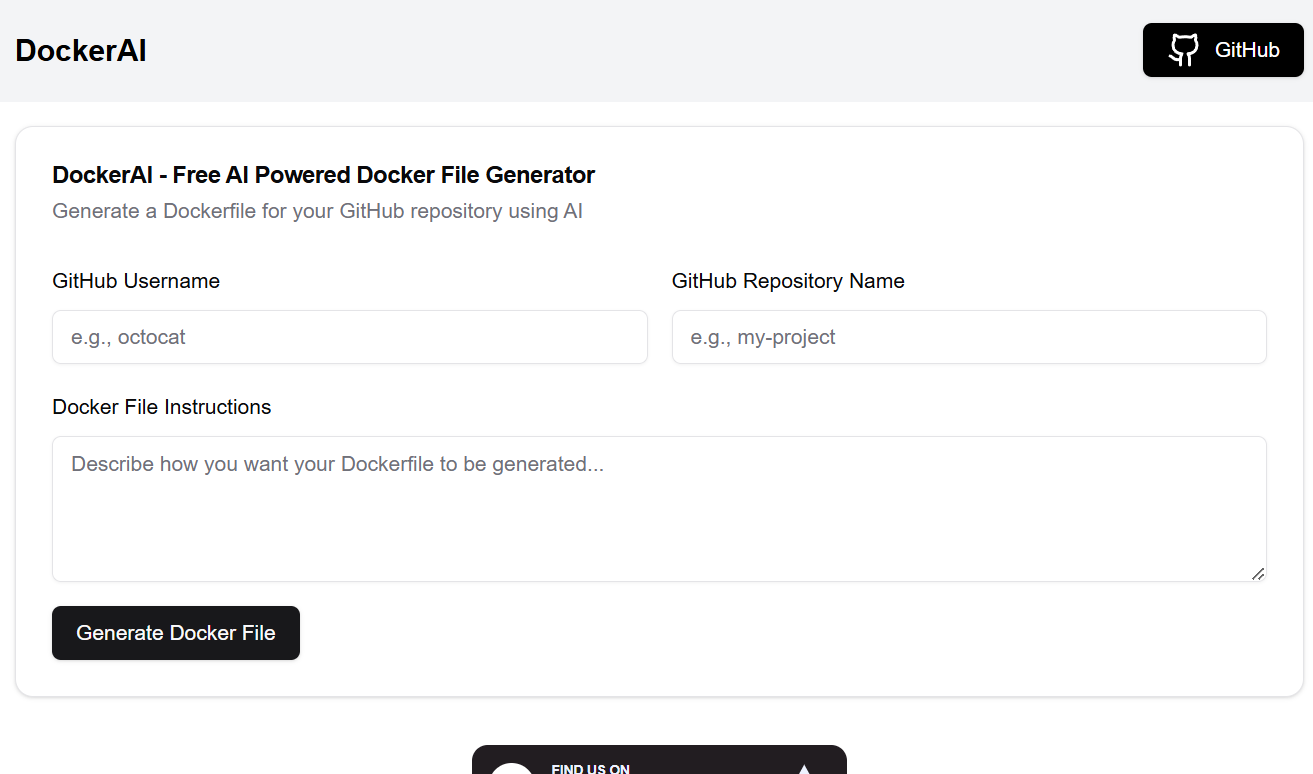
Task: Click the placeholder text e.g., octocat
Action: pyautogui.click(x=126, y=337)
